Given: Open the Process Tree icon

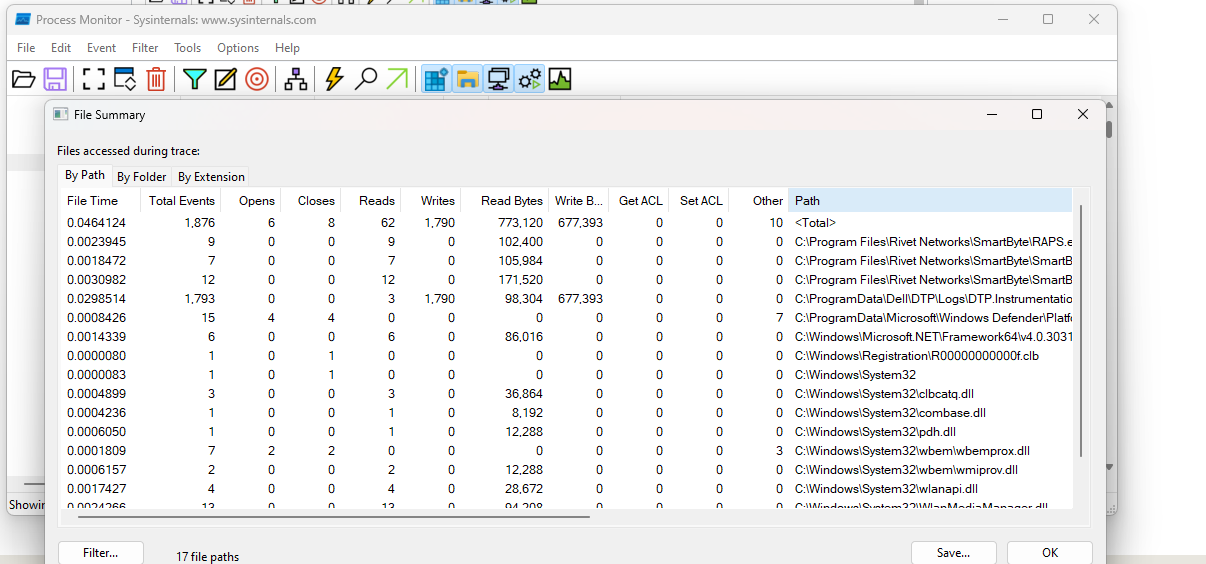Looking at the screenshot, I should 296,79.
